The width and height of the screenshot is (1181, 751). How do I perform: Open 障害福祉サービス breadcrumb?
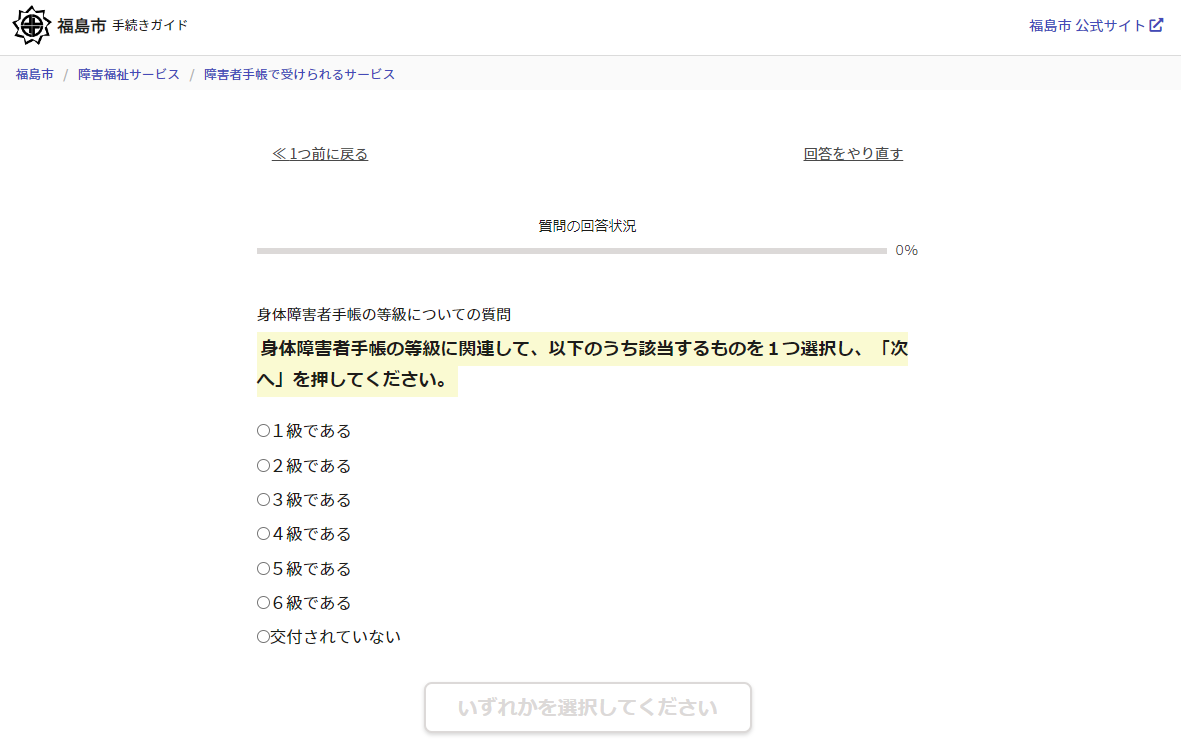pyautogui.click(x=129, y=74)
